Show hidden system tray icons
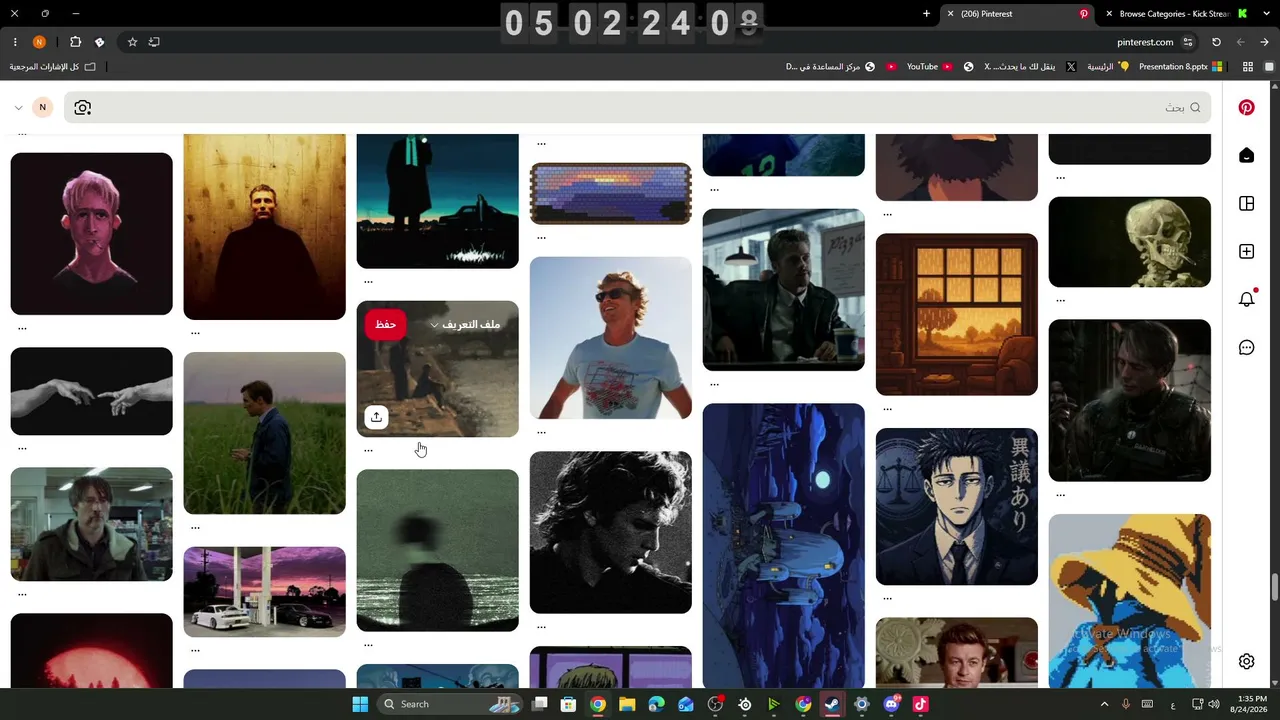This screenshot has height=720, width=1280. (1104, 704)
